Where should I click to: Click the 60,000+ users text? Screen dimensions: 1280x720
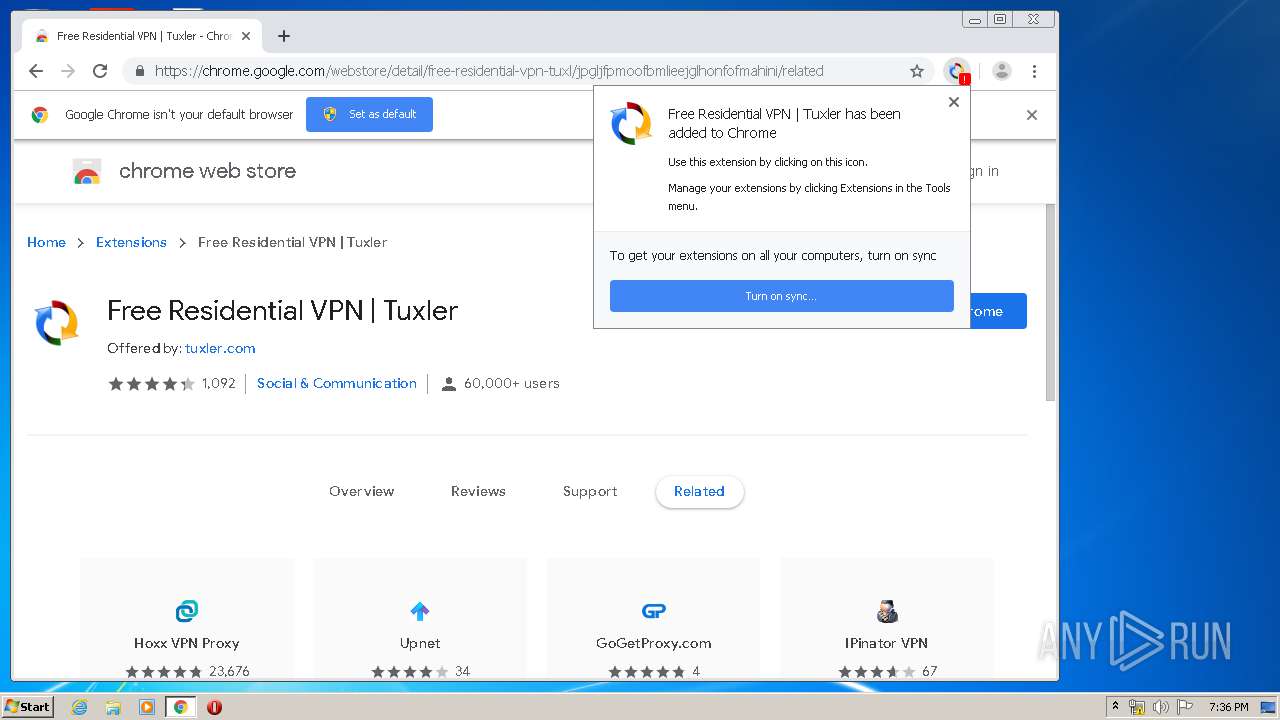click(x=511, y=383)
